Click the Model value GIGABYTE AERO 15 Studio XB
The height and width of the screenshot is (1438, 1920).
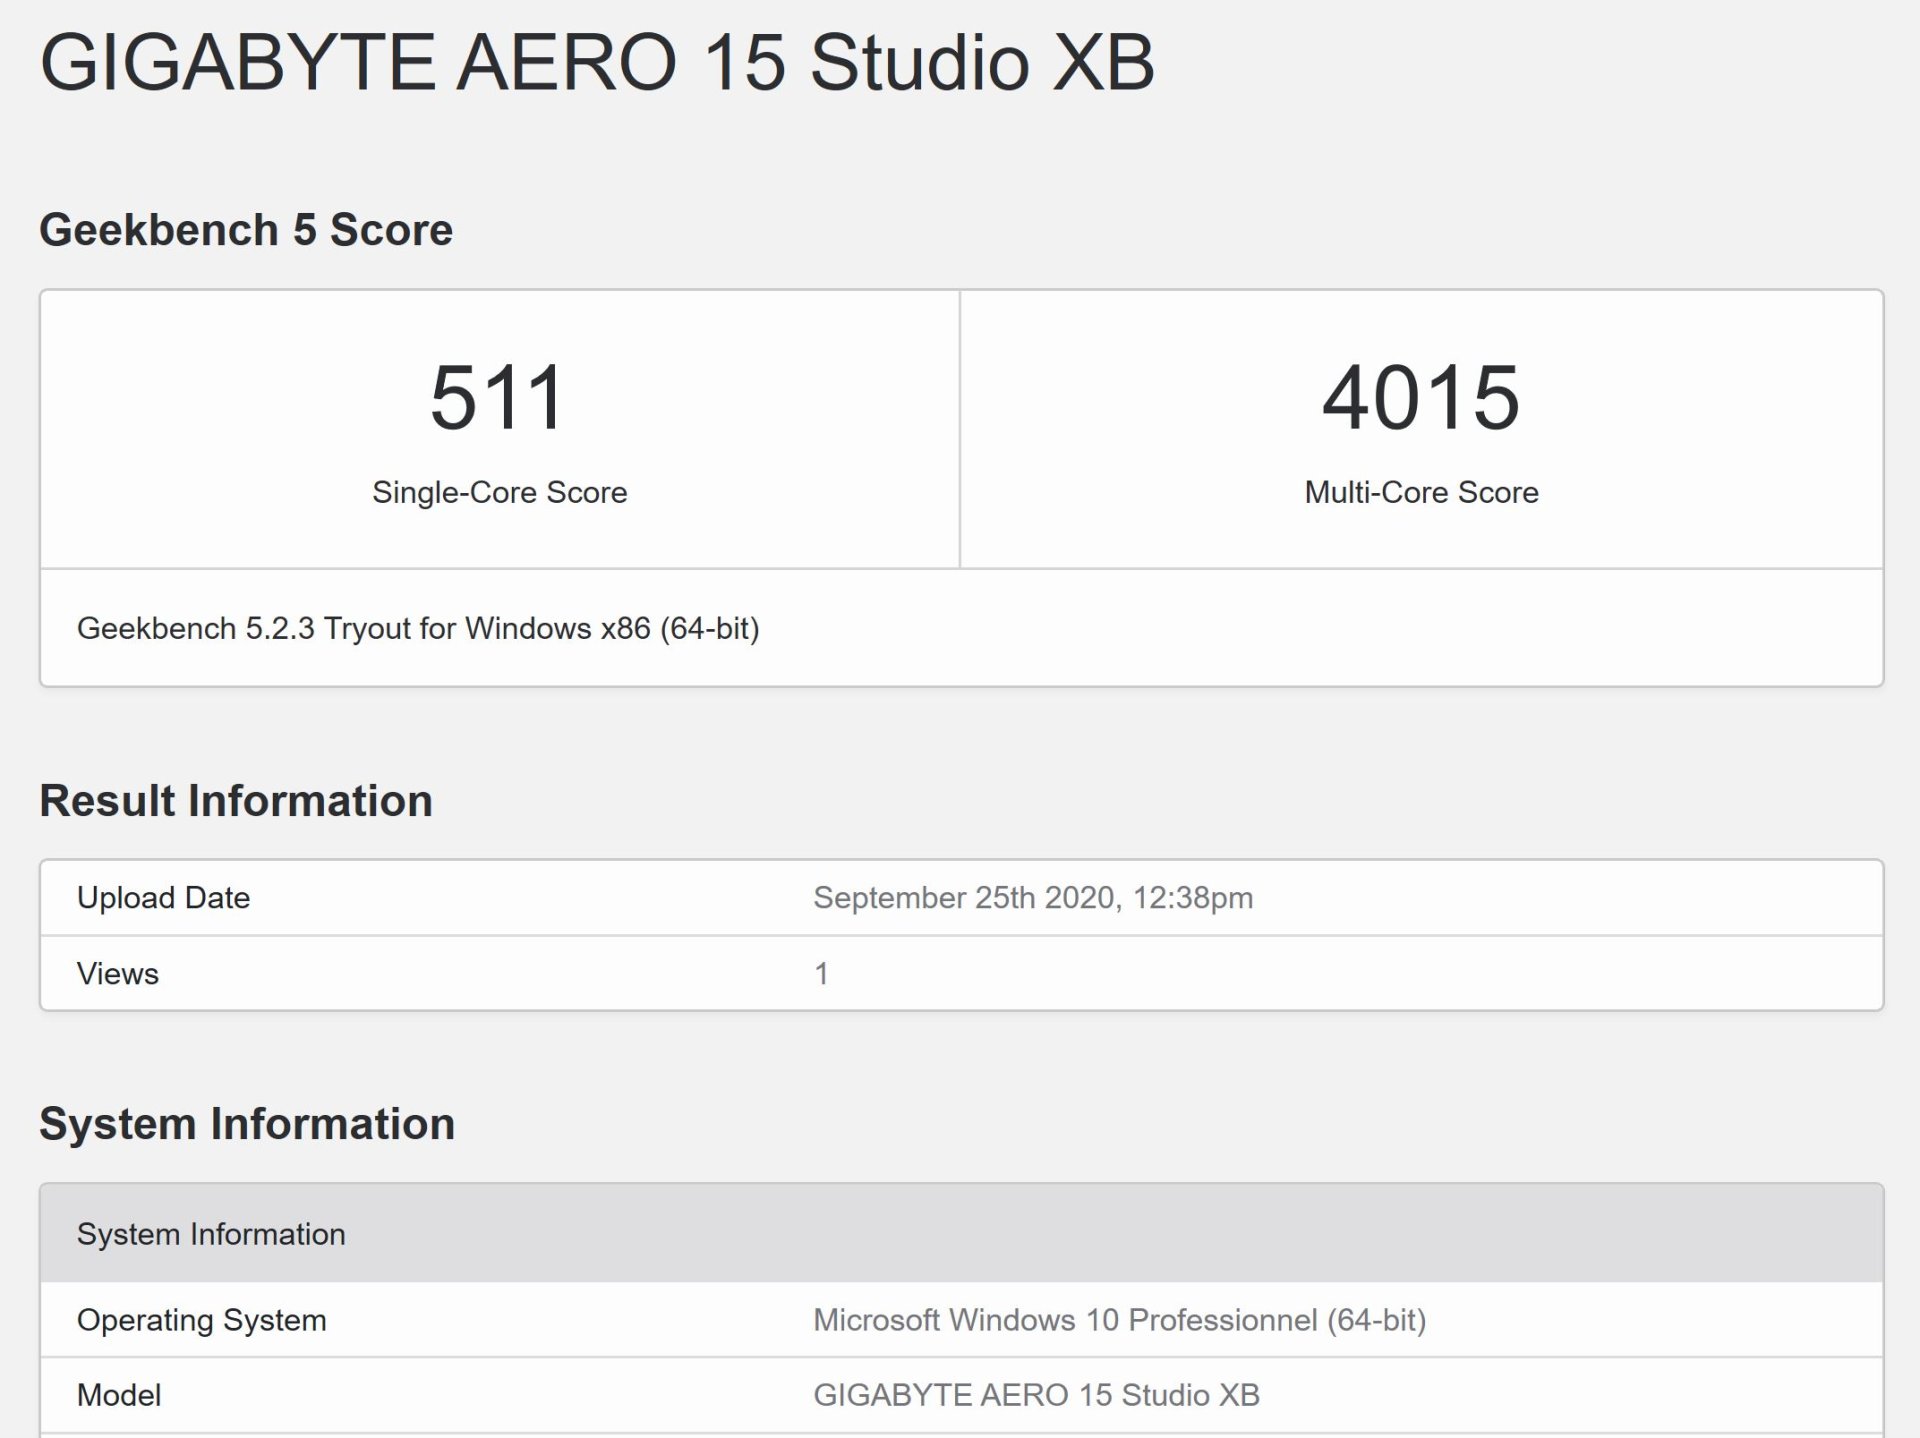pyautogui.click(x=1036, y=1395)
